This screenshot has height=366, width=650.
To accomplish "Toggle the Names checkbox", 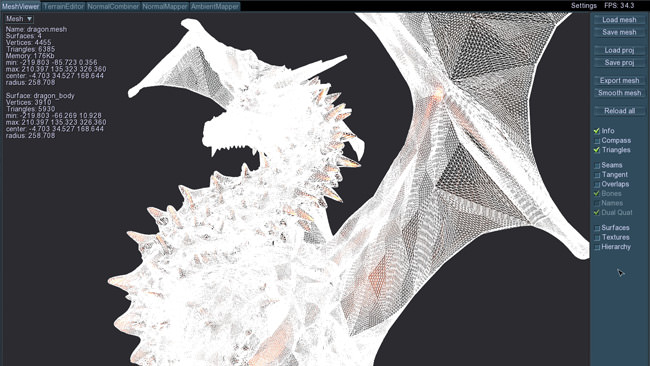I will tap(597, 203).
